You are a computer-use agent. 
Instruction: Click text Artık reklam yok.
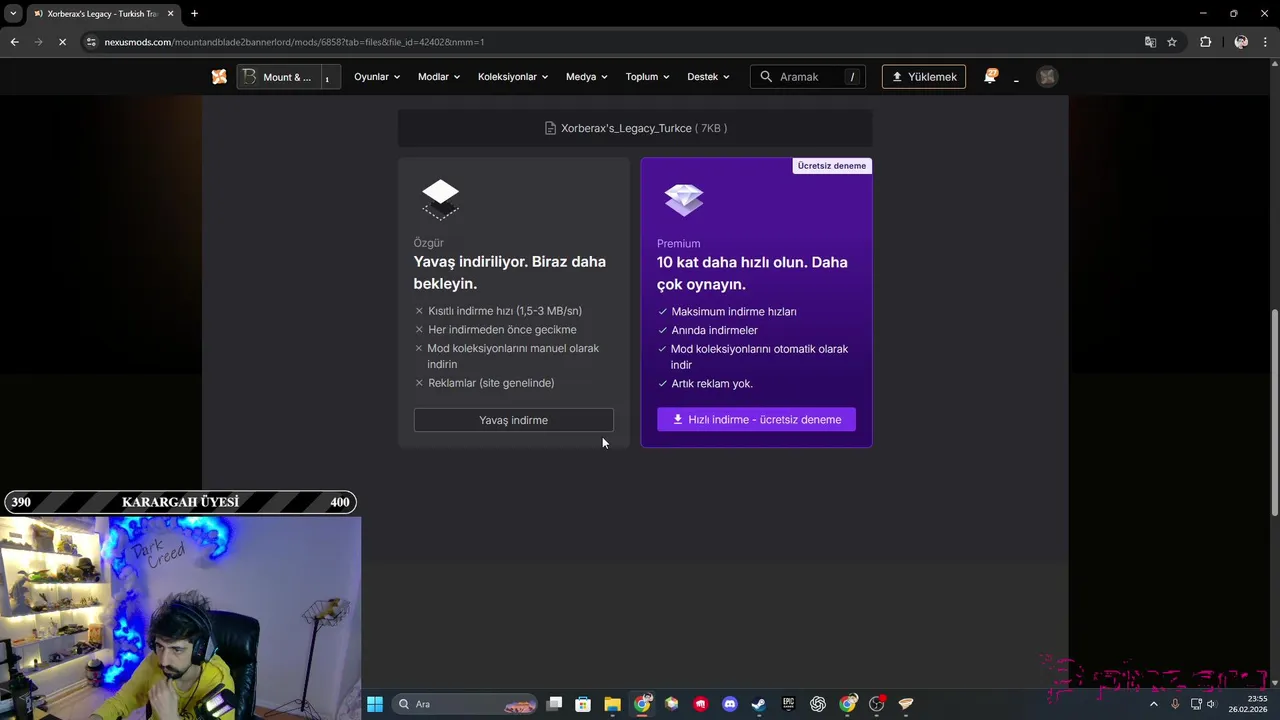point(712,384)
